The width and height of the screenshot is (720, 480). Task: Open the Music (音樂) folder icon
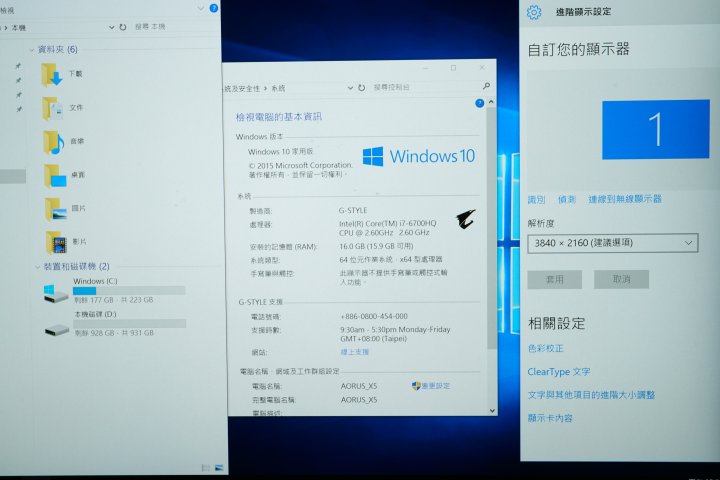[54, 142]
